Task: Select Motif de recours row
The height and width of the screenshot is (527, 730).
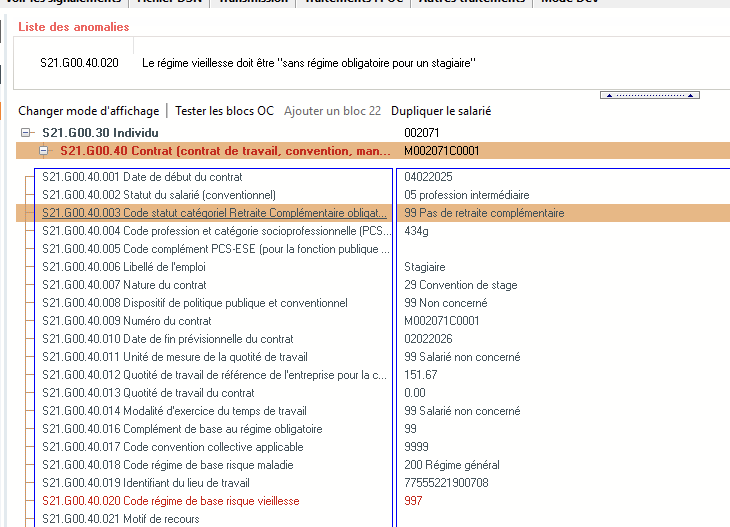Action: [x=120, y=519]
